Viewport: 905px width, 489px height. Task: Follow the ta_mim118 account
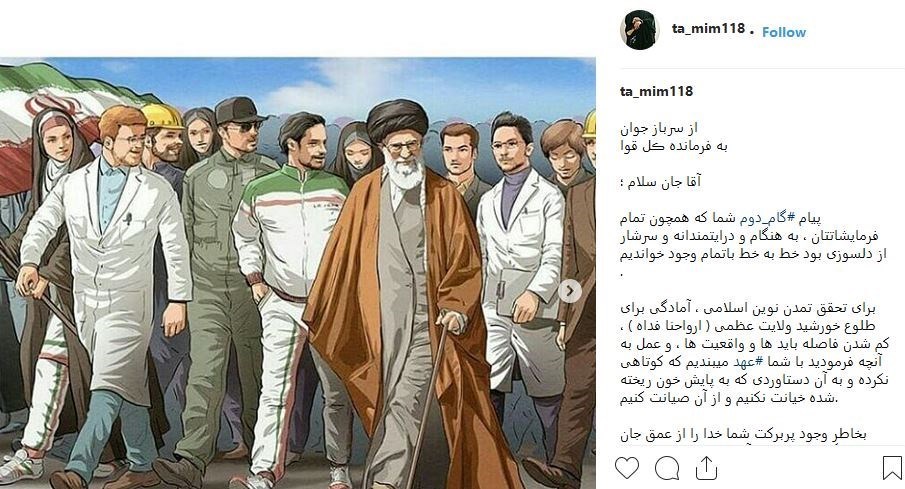[x=784, y=32]
